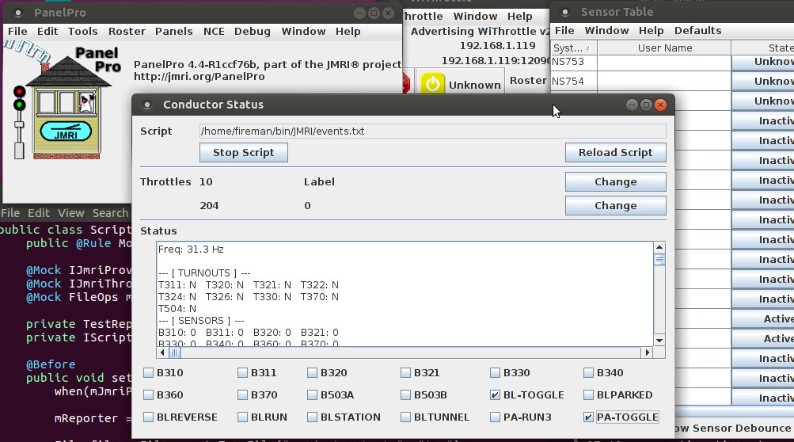Viewport: 794px width, 442px height.
Task: Expand the Defaults menu in Sensor Table
Action: click(x=697, y=31)
